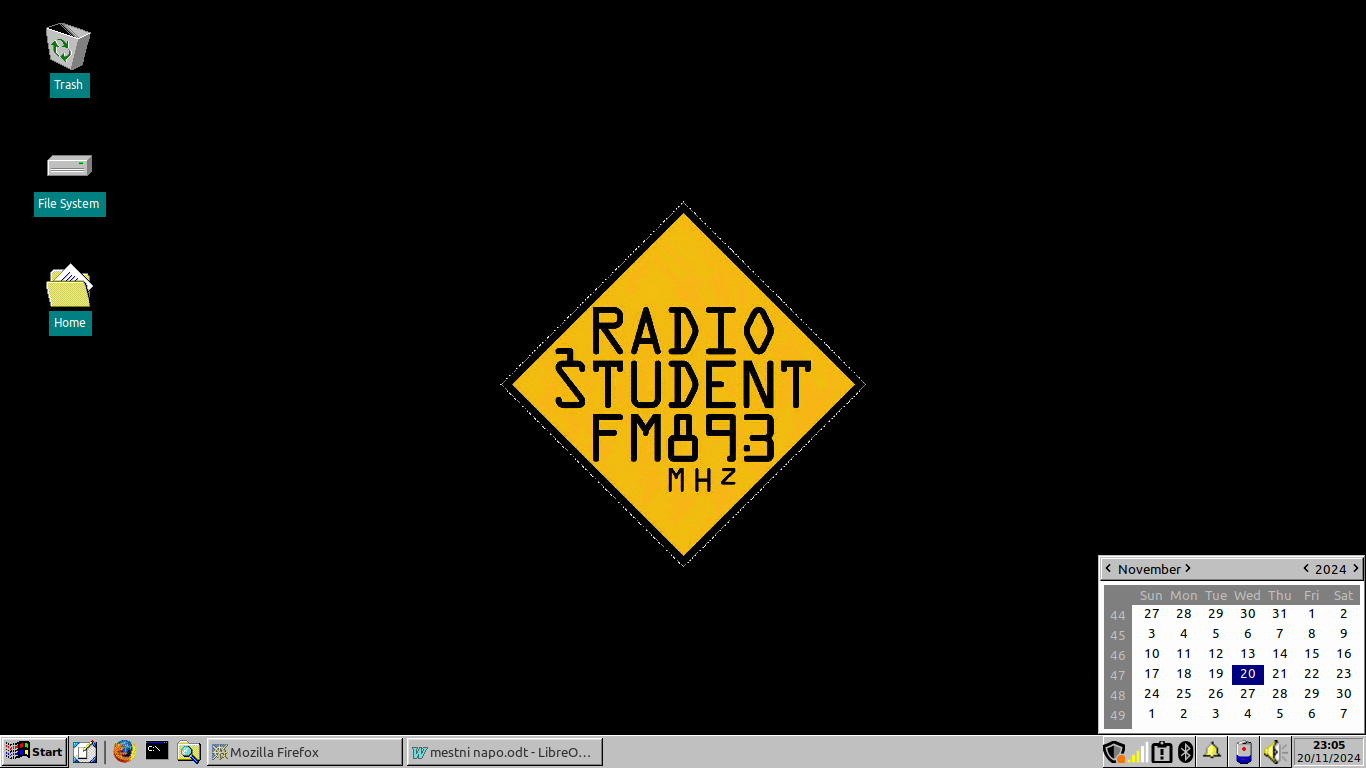Click the yellow notification bell icon

(1212, 751)
